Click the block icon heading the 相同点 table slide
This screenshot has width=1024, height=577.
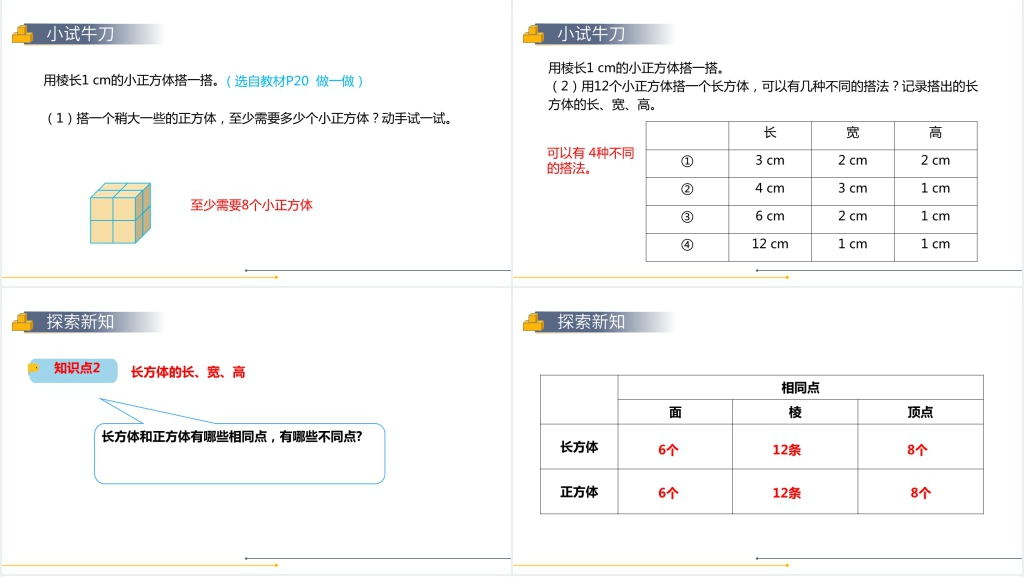tap(533, 322)
